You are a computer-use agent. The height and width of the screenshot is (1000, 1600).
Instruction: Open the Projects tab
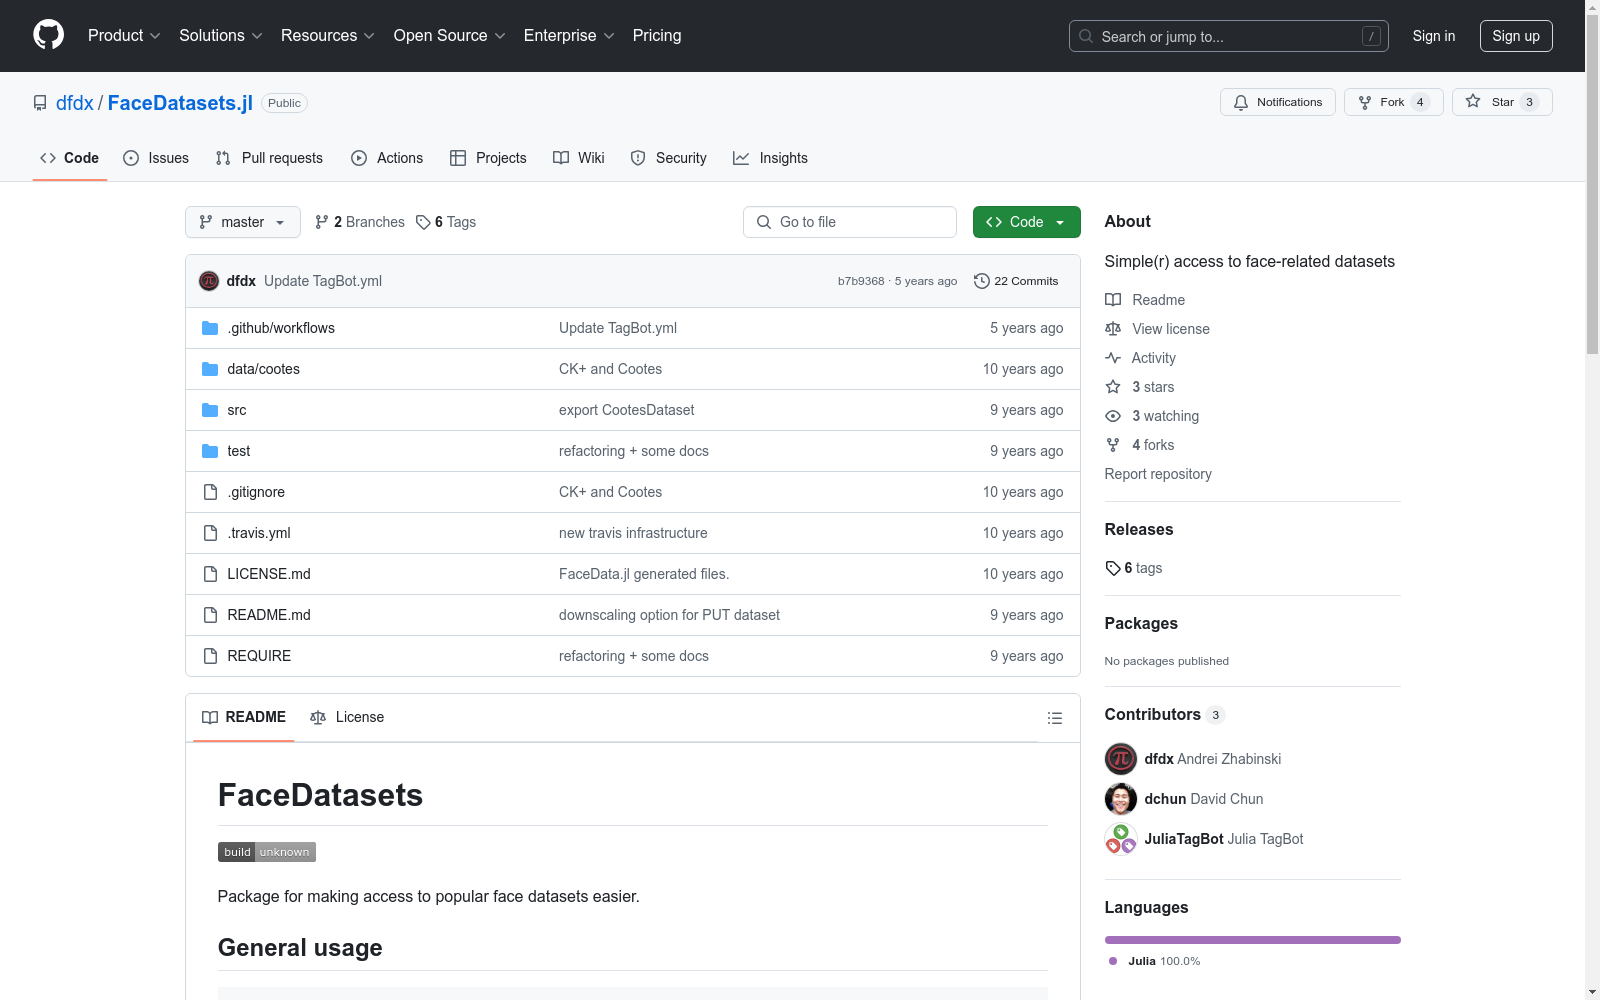[x=488, y=158]
